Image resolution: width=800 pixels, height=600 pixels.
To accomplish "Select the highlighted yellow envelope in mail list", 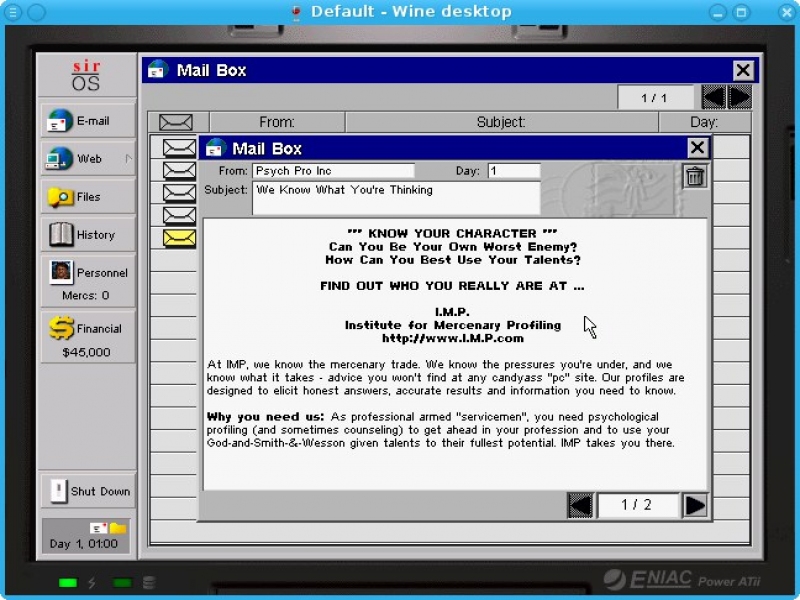I will 180,238.
